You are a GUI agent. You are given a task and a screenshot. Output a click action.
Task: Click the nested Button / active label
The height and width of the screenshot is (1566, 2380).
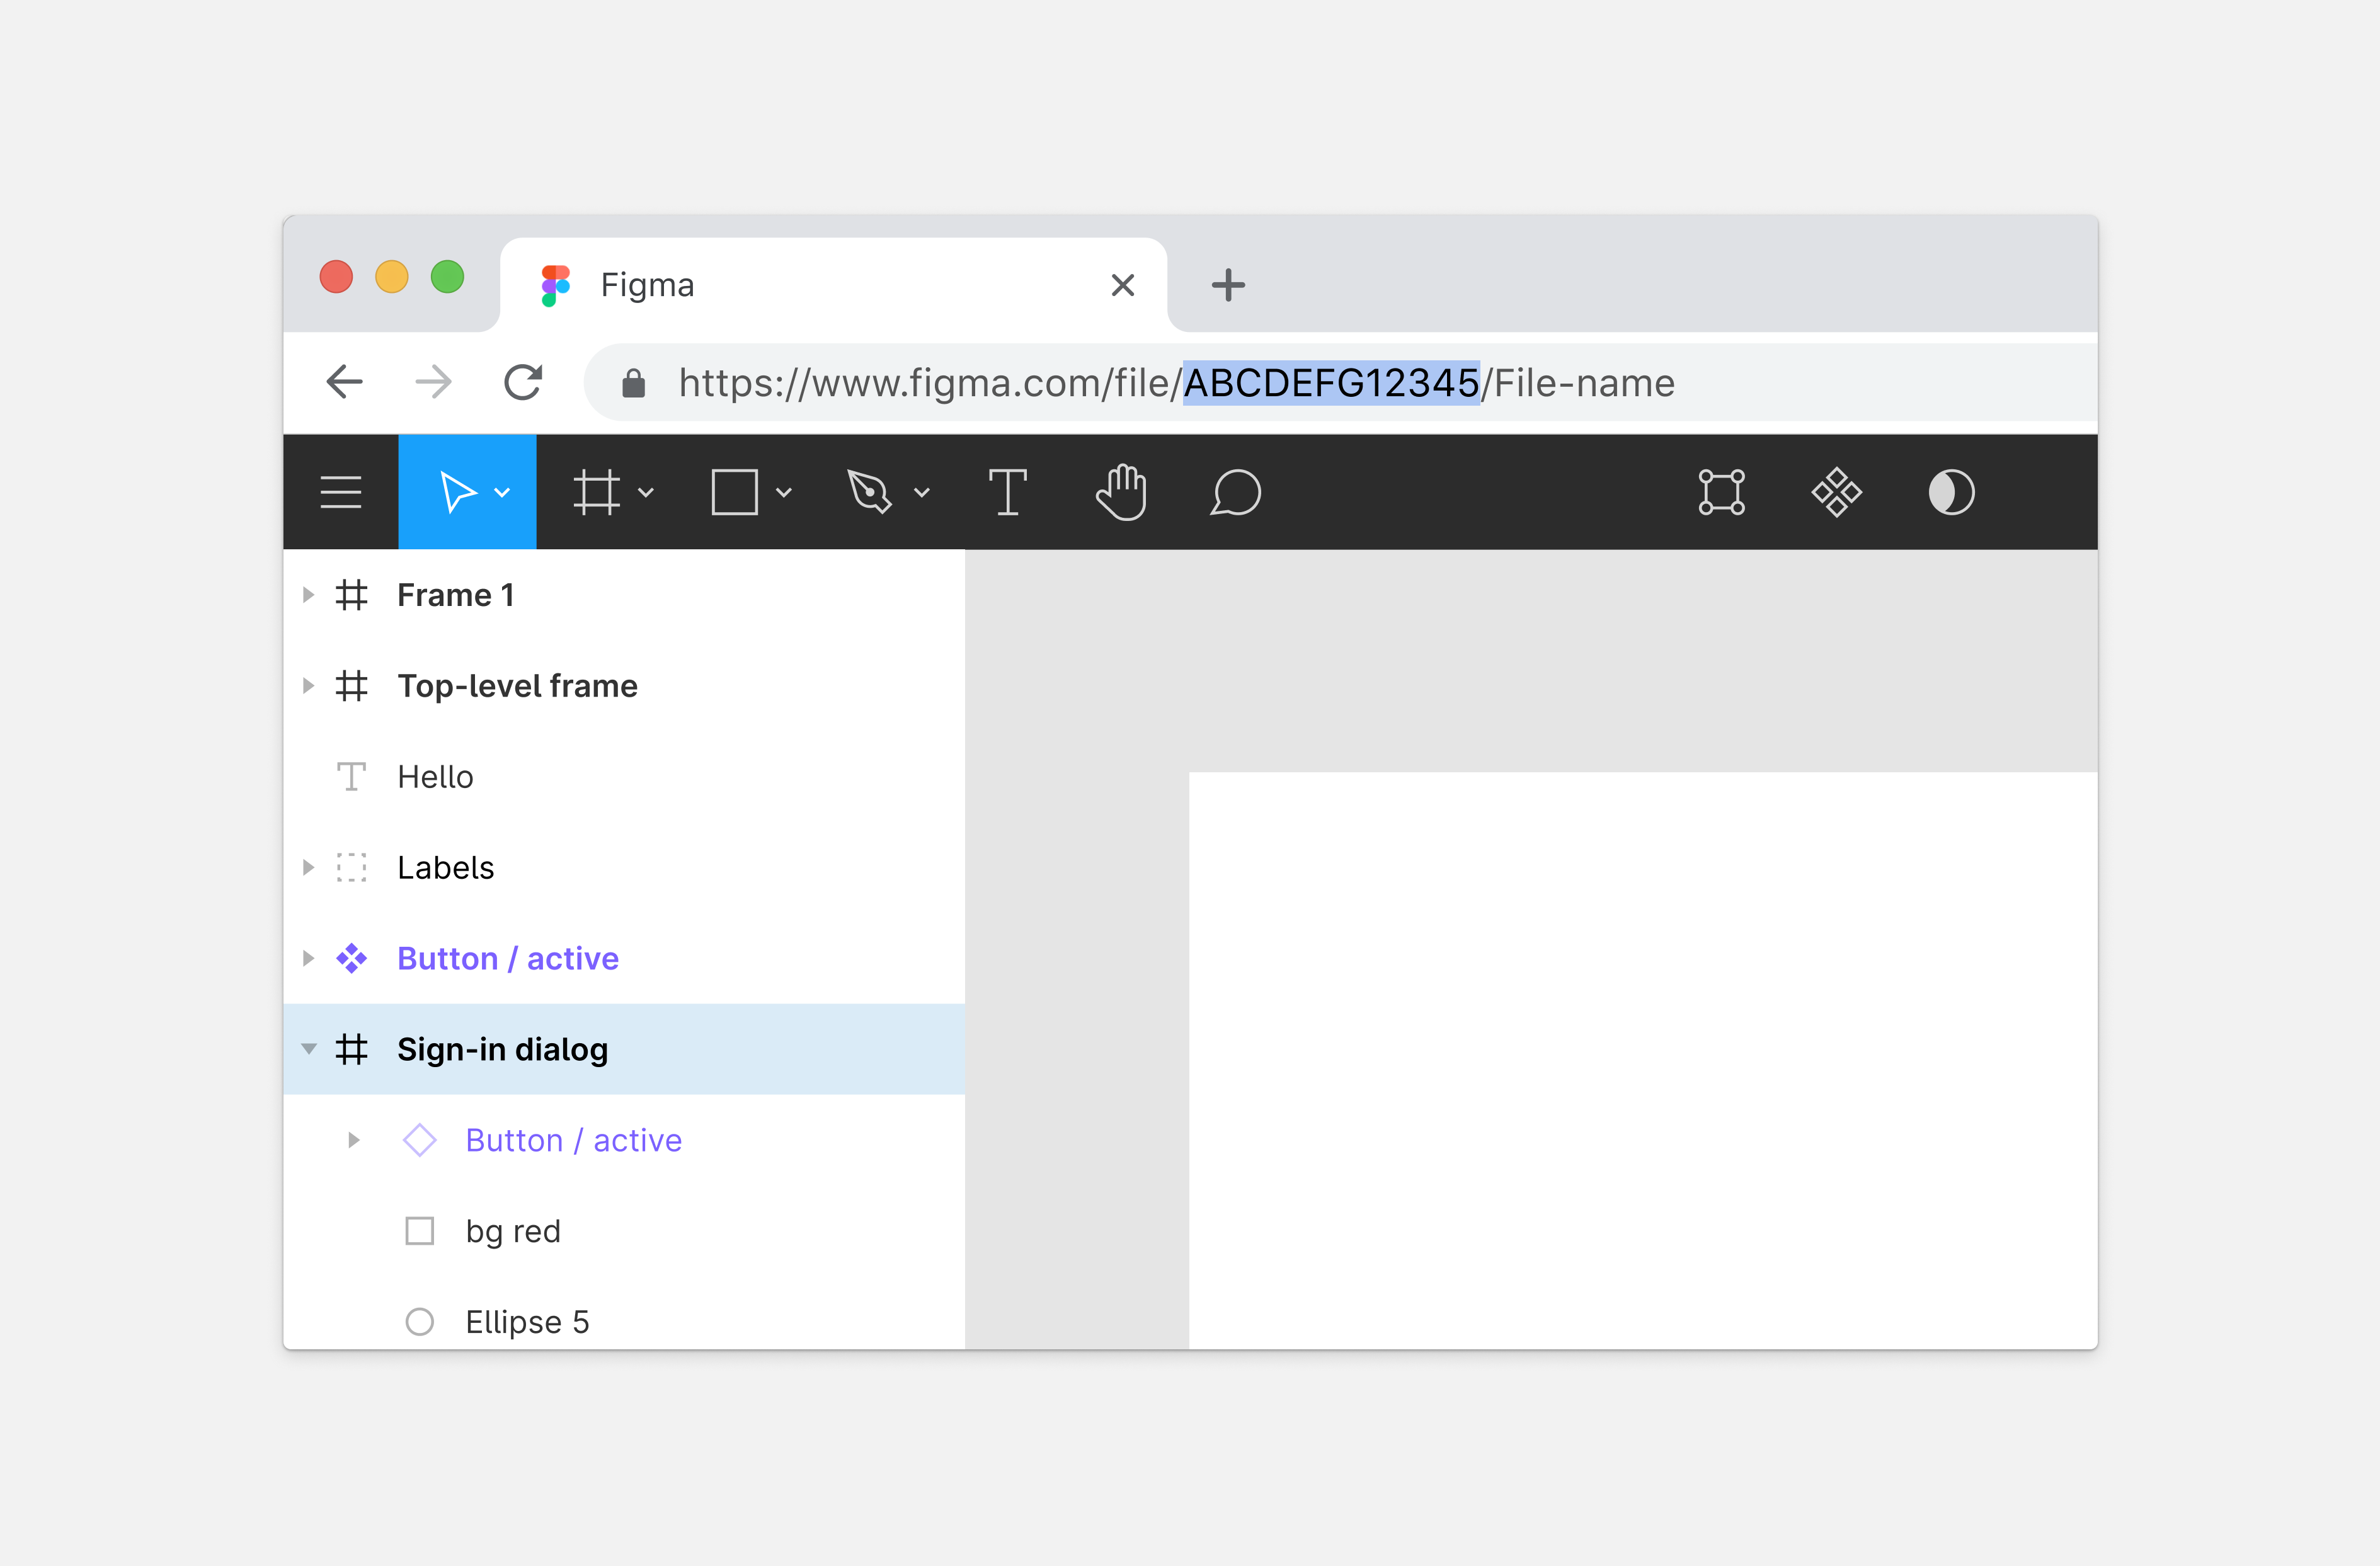click(574, 1140)
